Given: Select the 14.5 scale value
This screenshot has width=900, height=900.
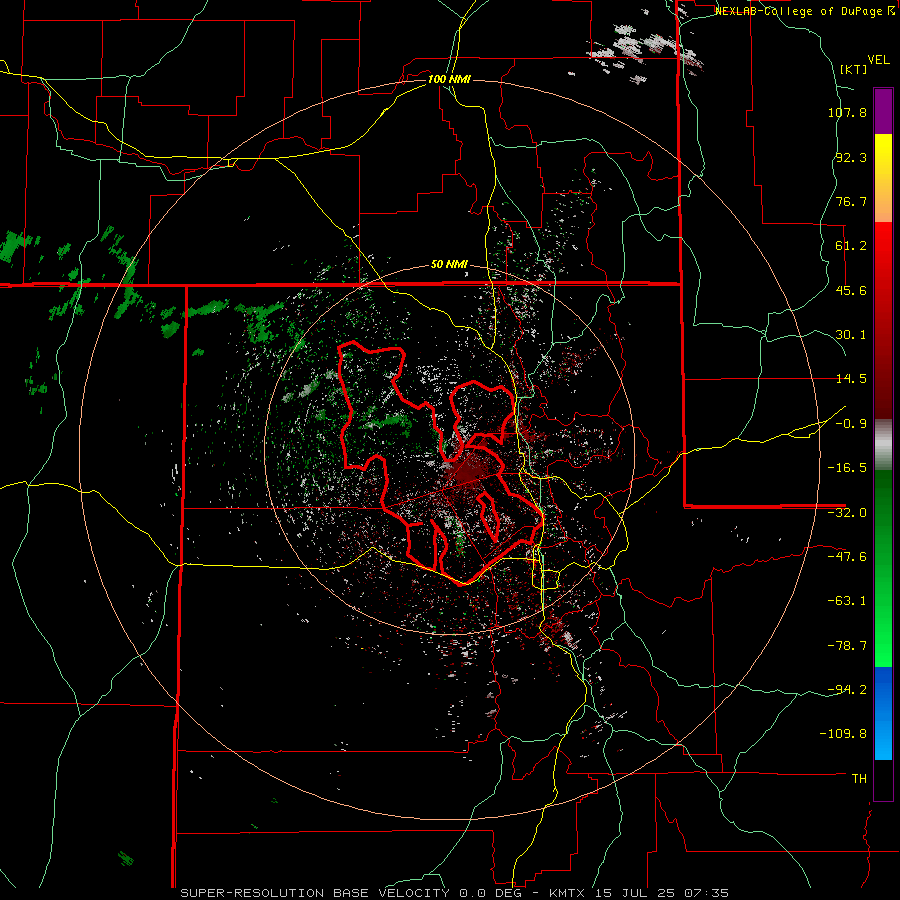Looking at the screenshot, I should (x=851, y=379).
